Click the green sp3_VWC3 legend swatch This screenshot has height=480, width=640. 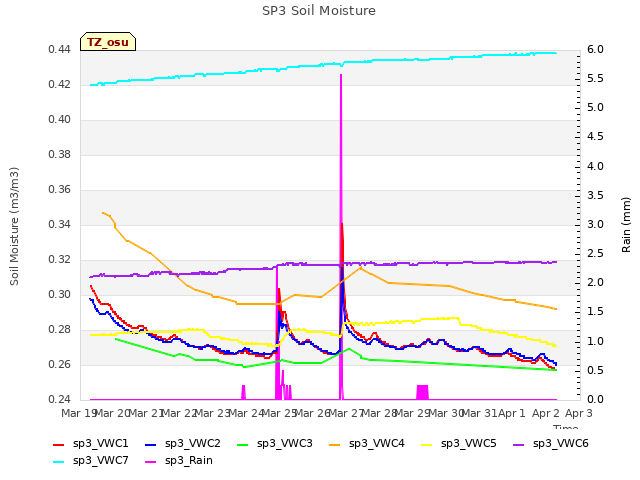click(x=242, y=444)
